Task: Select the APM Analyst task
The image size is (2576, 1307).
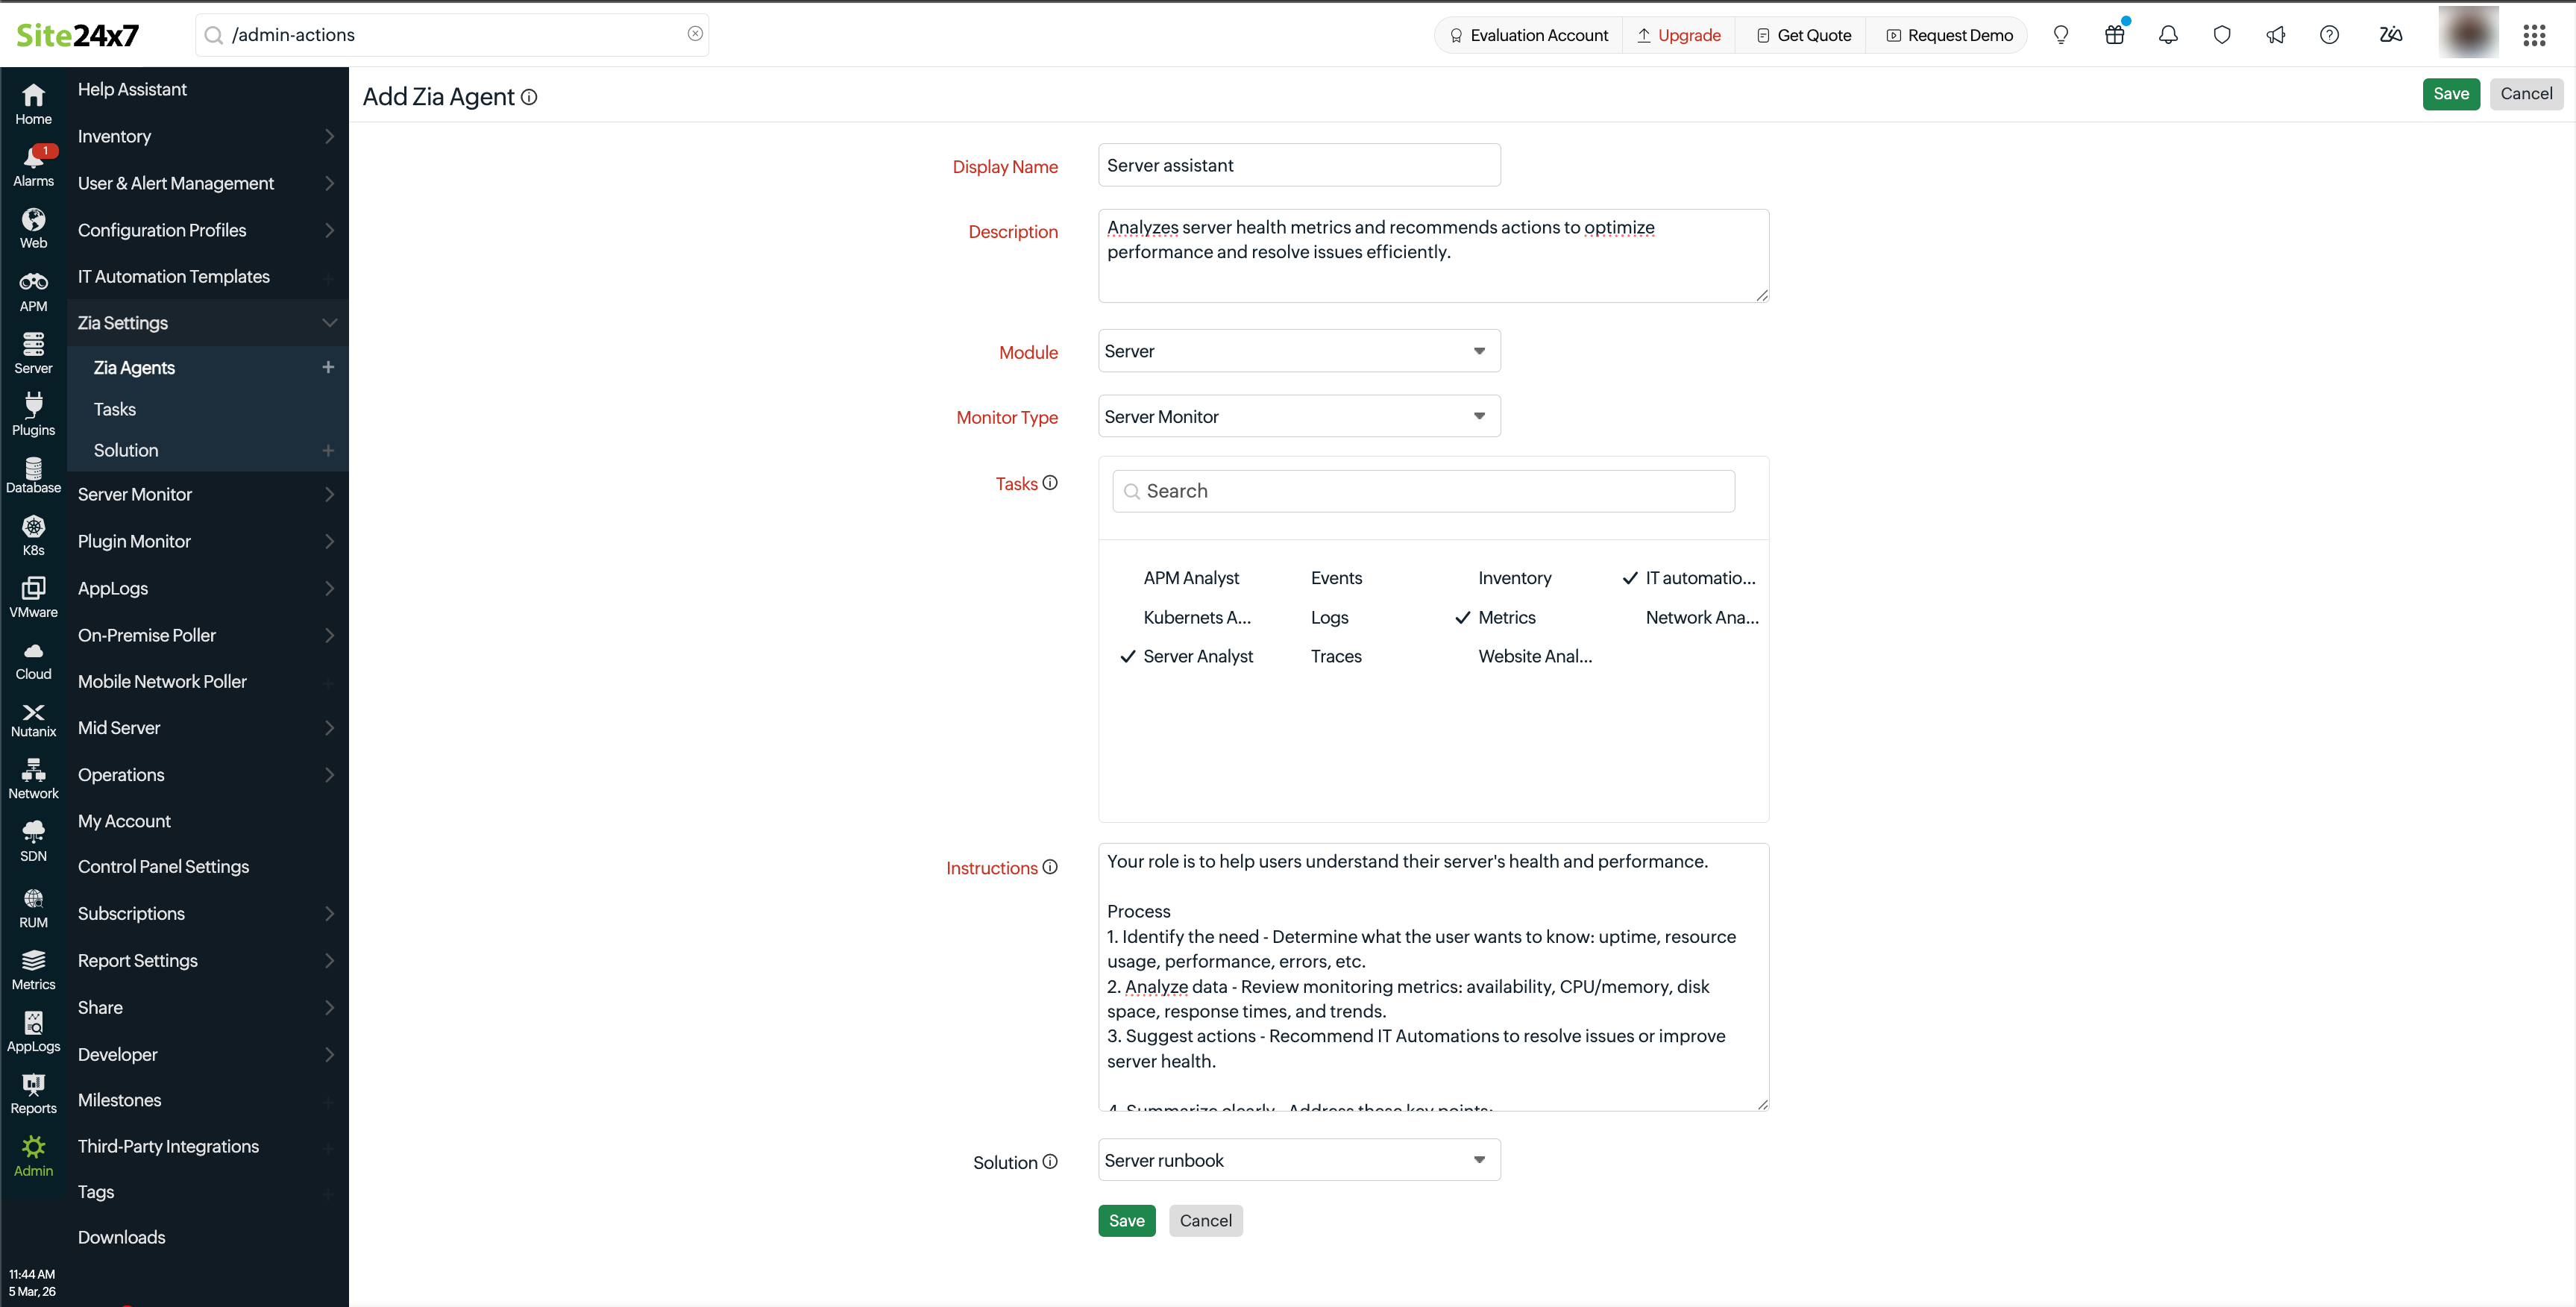Action: 1190,578
